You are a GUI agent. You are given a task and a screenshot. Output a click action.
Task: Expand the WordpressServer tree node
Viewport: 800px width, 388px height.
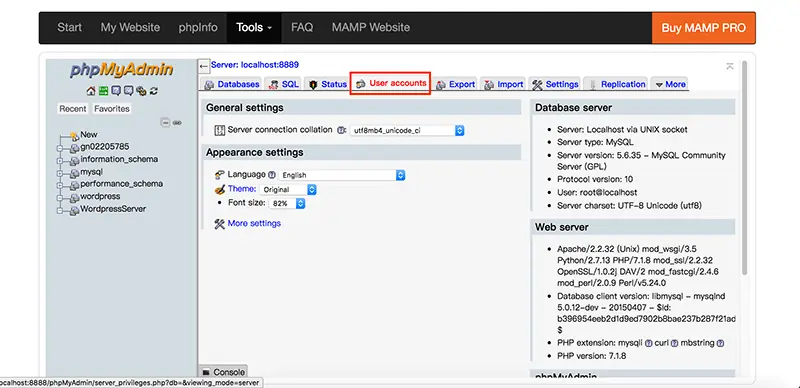[x=60, y=210]
